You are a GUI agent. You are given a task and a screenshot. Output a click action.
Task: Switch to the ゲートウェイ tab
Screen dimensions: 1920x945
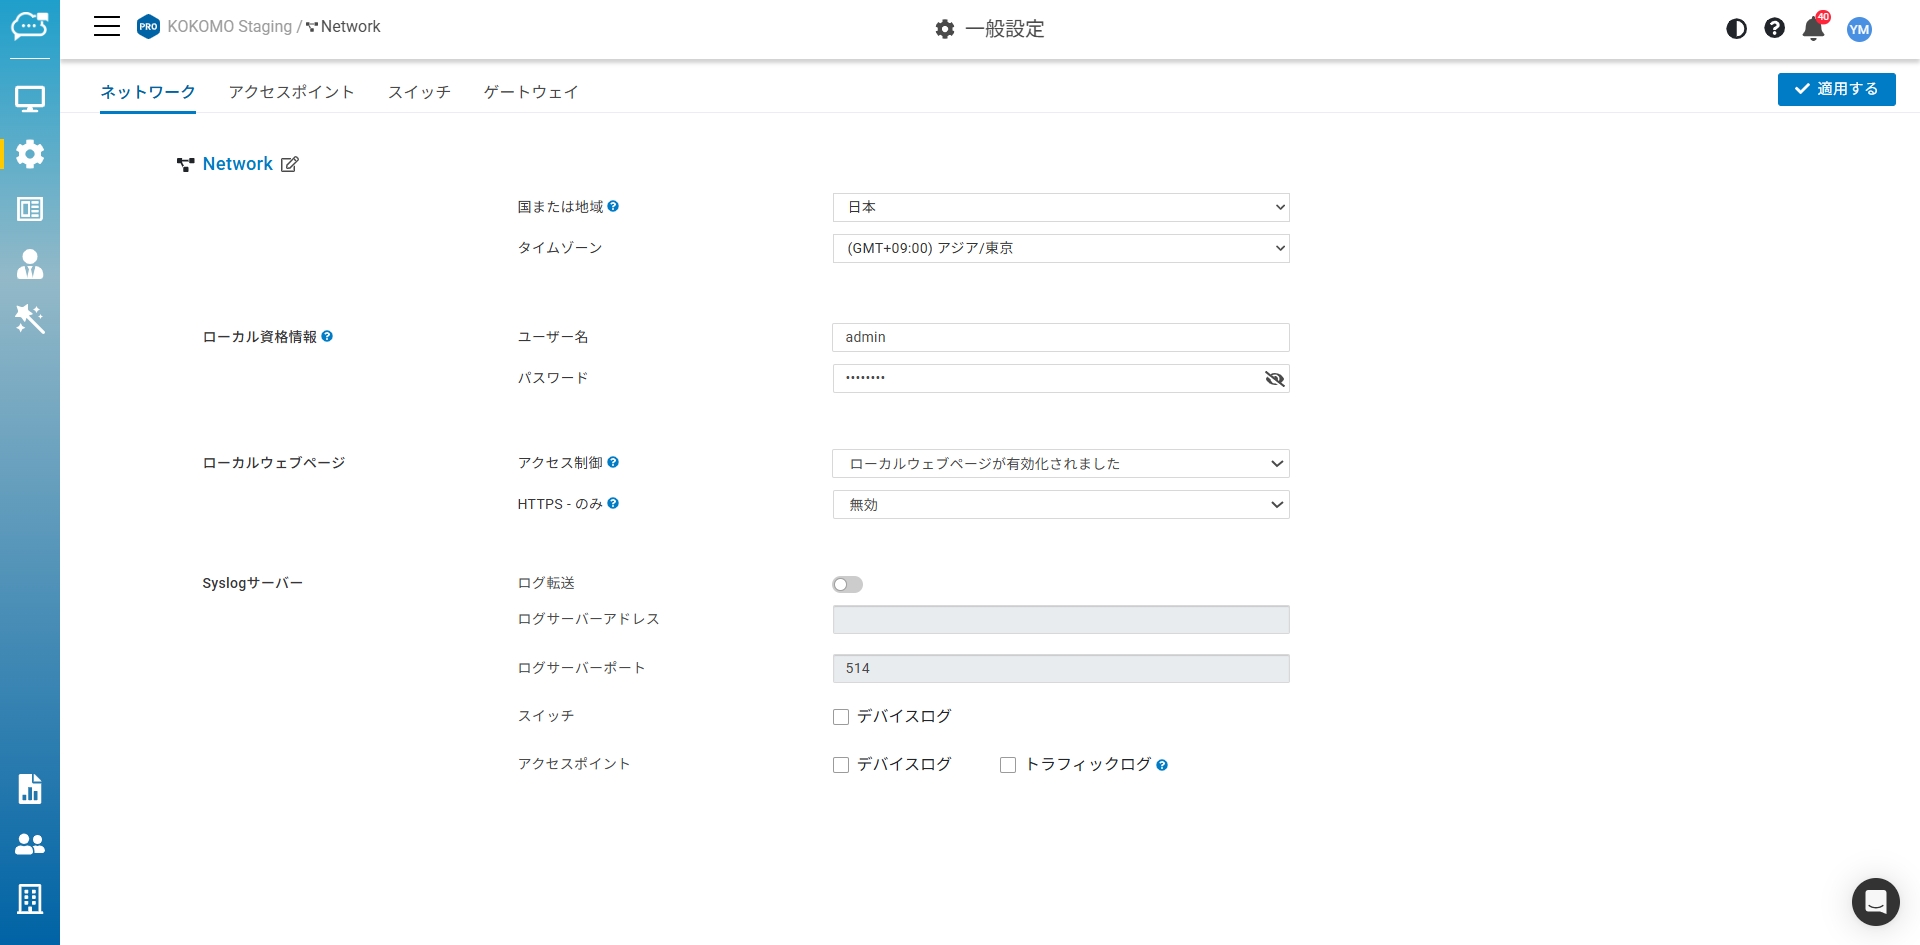[x=531, y=92]
